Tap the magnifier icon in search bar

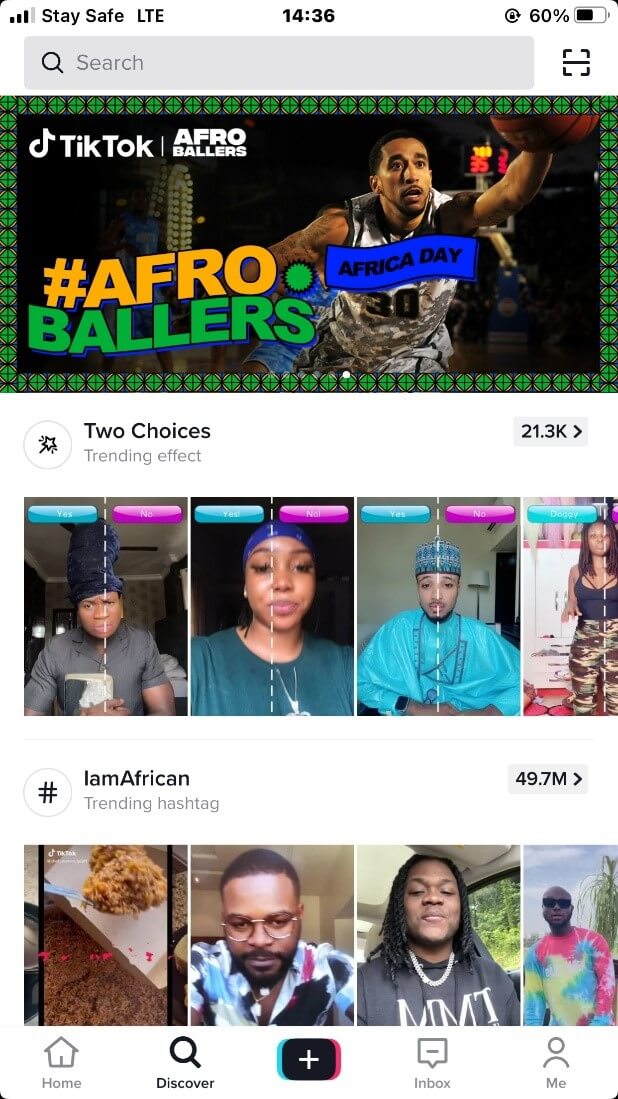(53, 62)
